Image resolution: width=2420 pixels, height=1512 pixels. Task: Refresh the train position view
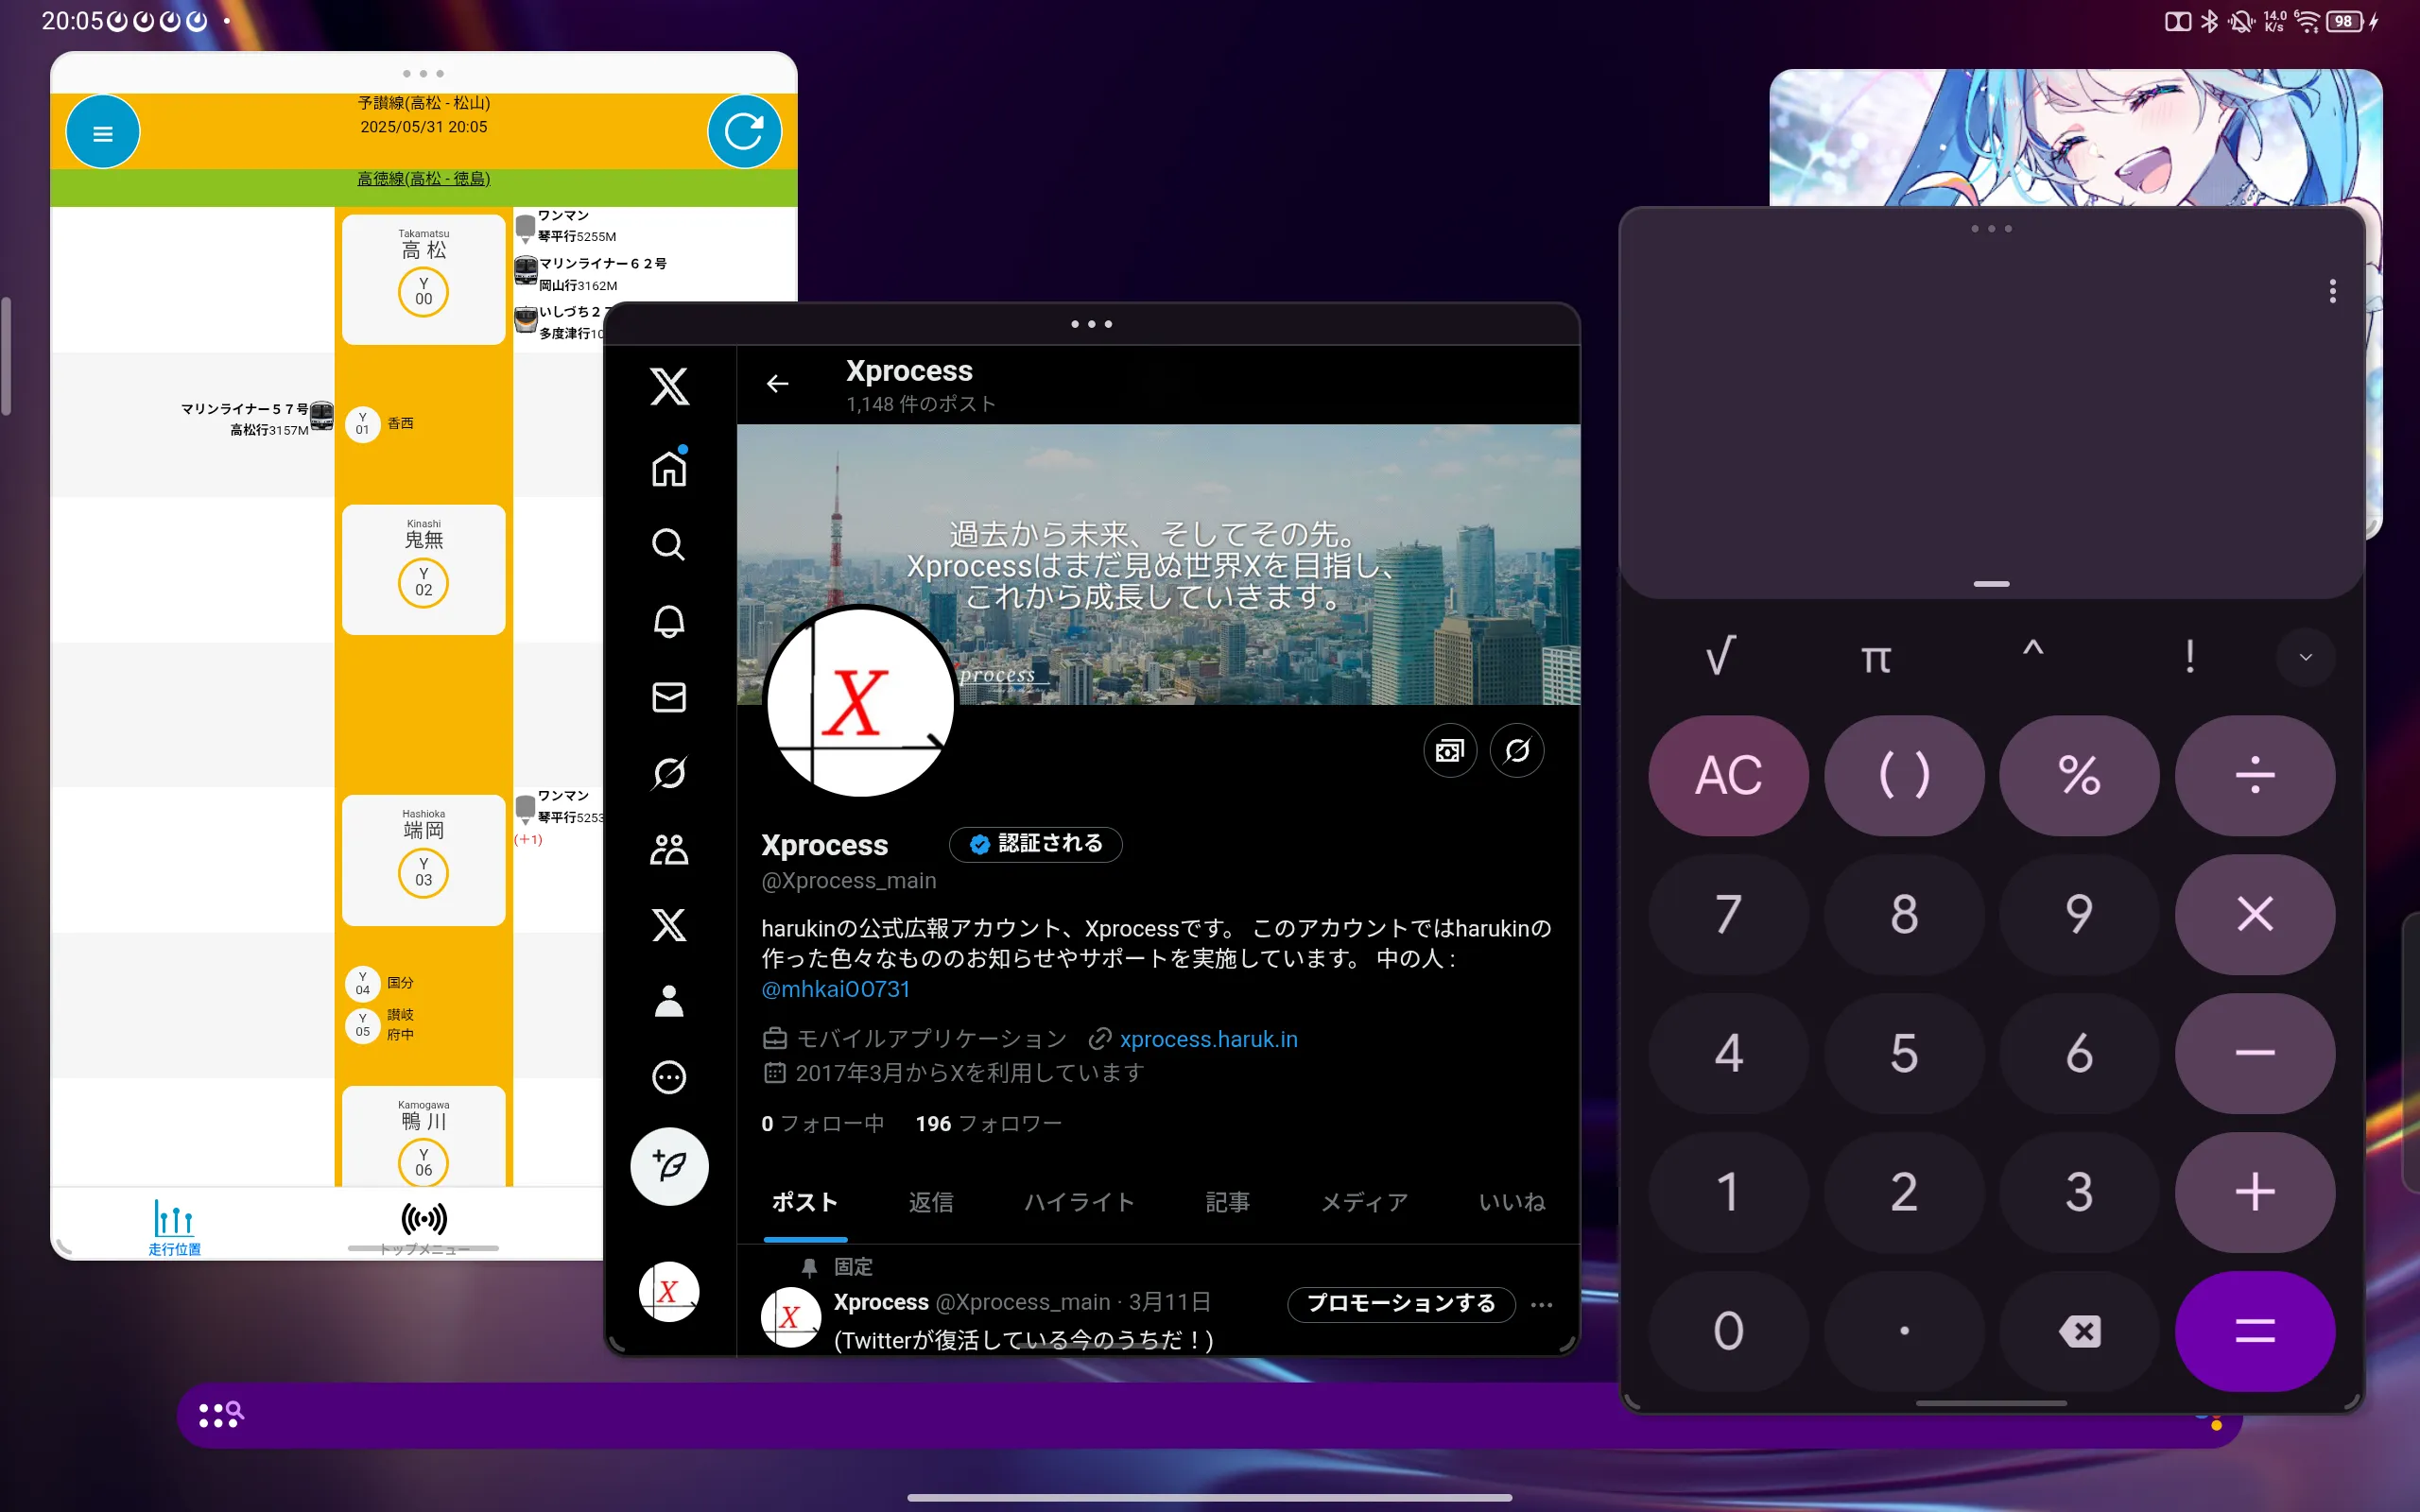tap(743, 131)
